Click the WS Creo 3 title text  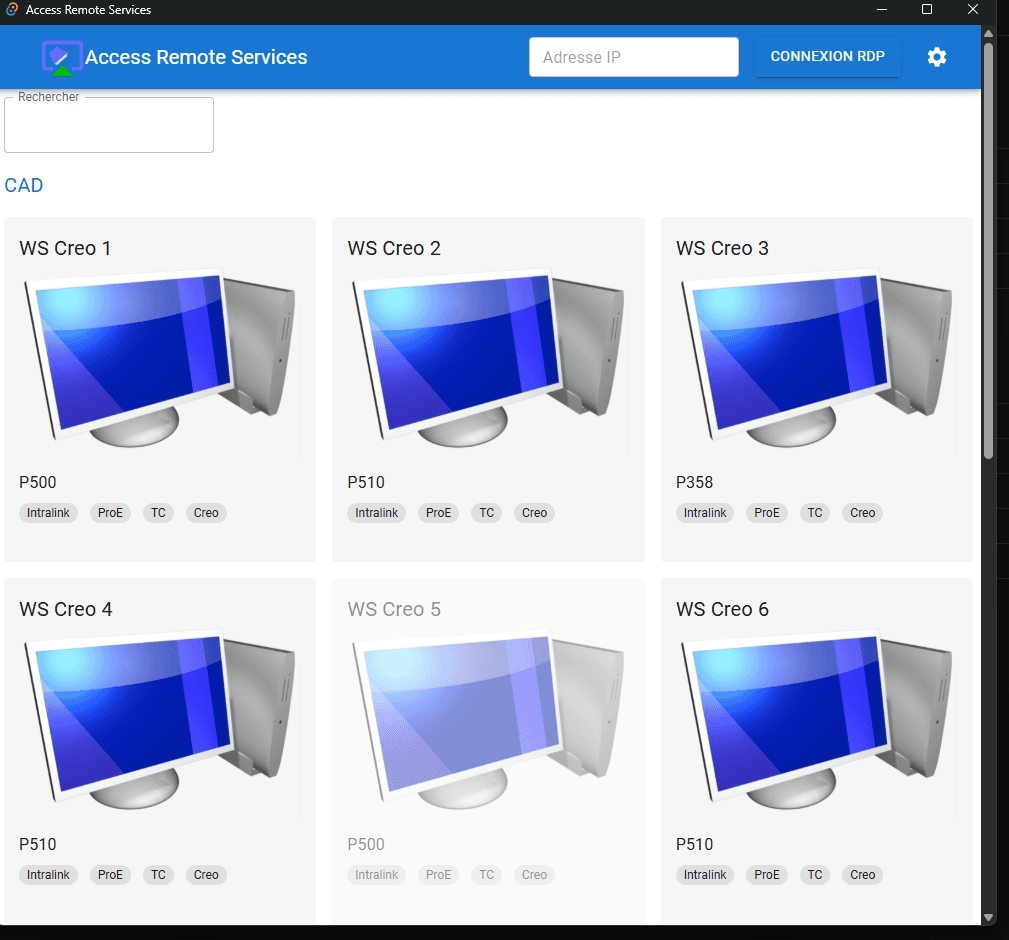pyautogui.click(x=722, y=248)
